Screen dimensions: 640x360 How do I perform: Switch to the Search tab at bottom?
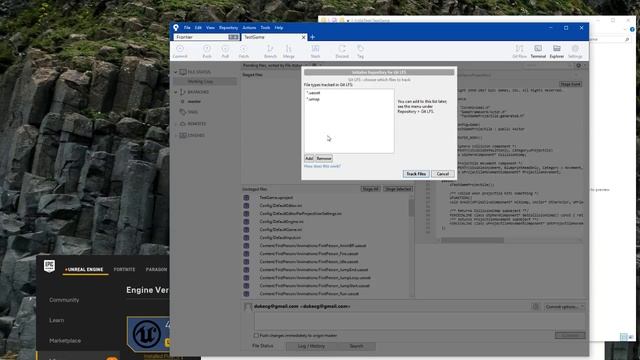coord(356,346)
